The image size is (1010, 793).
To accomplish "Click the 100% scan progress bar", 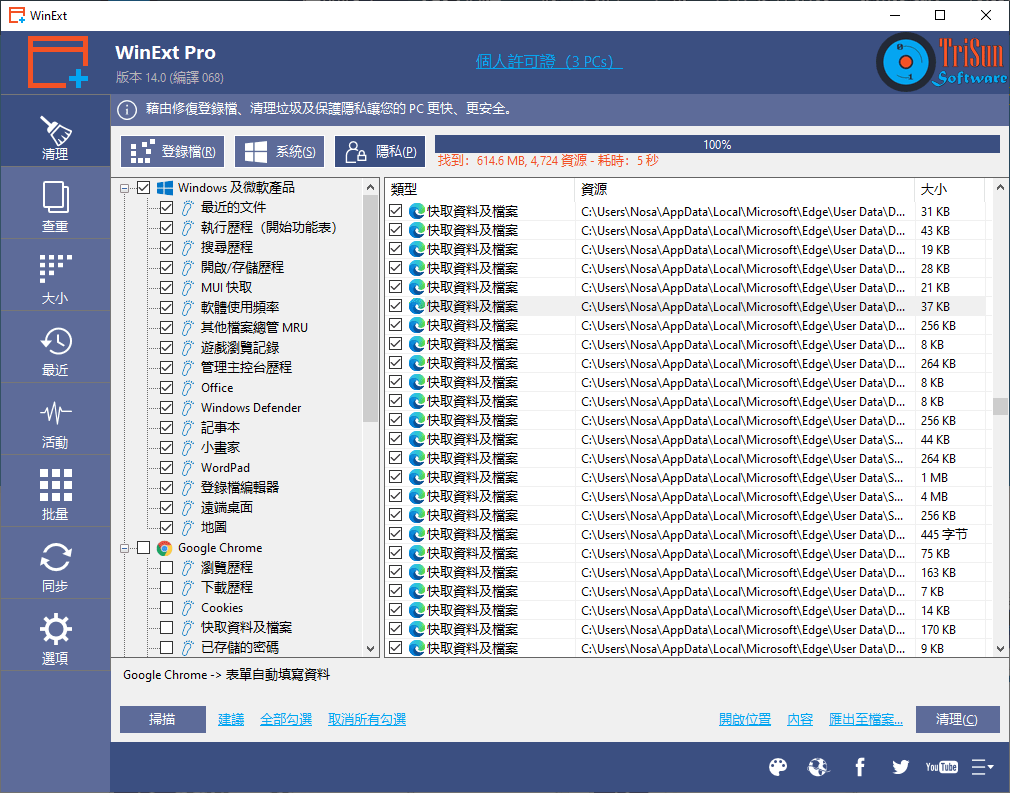I will 717,144.
